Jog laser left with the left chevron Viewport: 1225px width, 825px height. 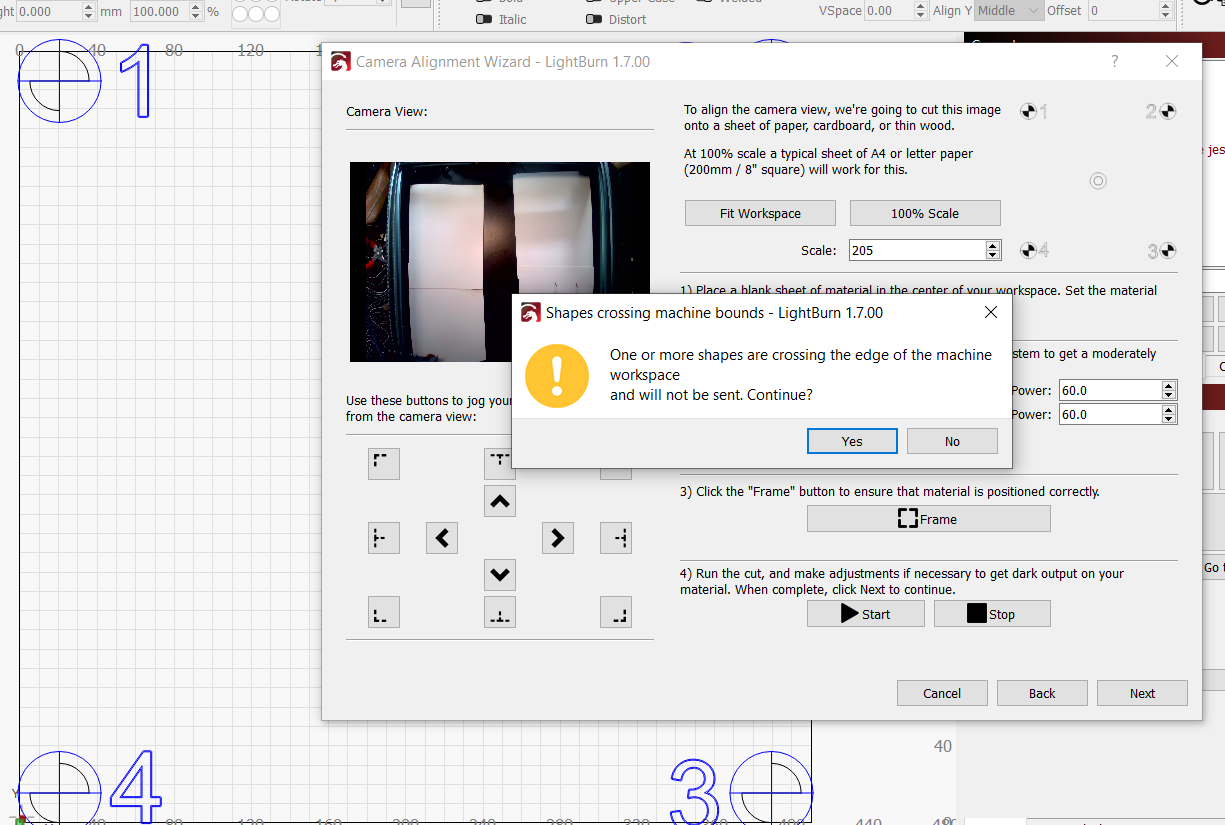click(x=442, y=538)
